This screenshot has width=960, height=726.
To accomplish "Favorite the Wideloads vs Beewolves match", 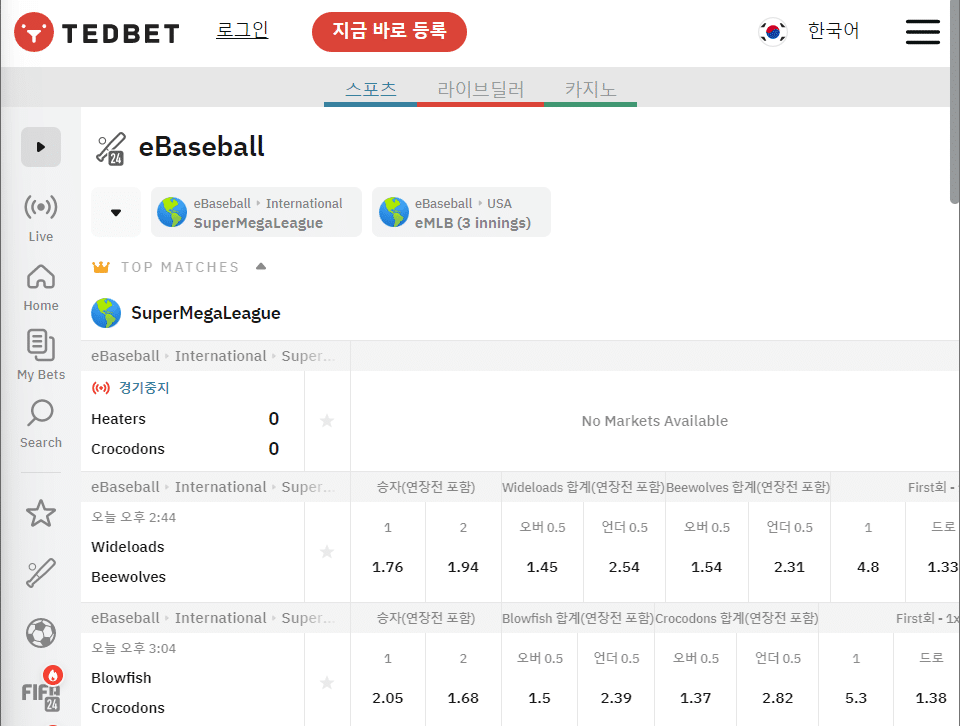I will tap(327, 552).
